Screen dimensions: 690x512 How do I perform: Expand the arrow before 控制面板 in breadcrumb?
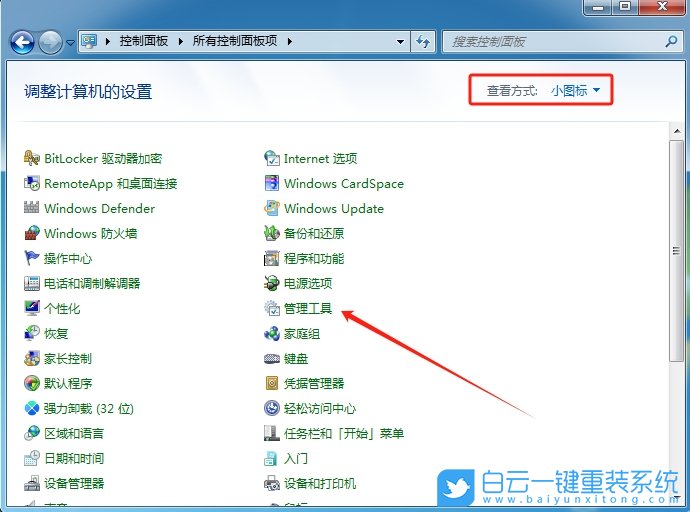[108, 41]
